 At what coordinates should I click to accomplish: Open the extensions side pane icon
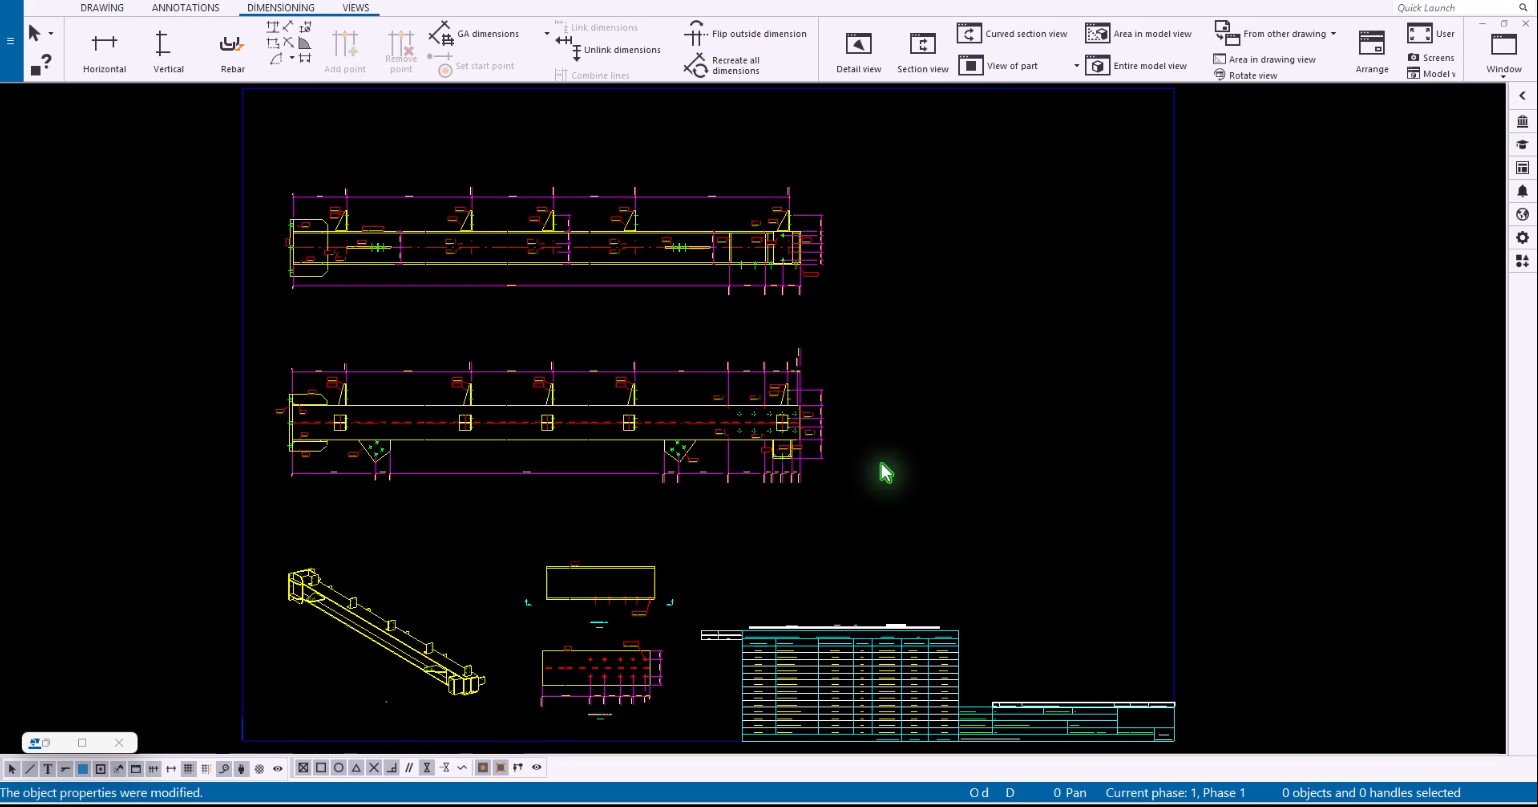(x=1522, y=261)
